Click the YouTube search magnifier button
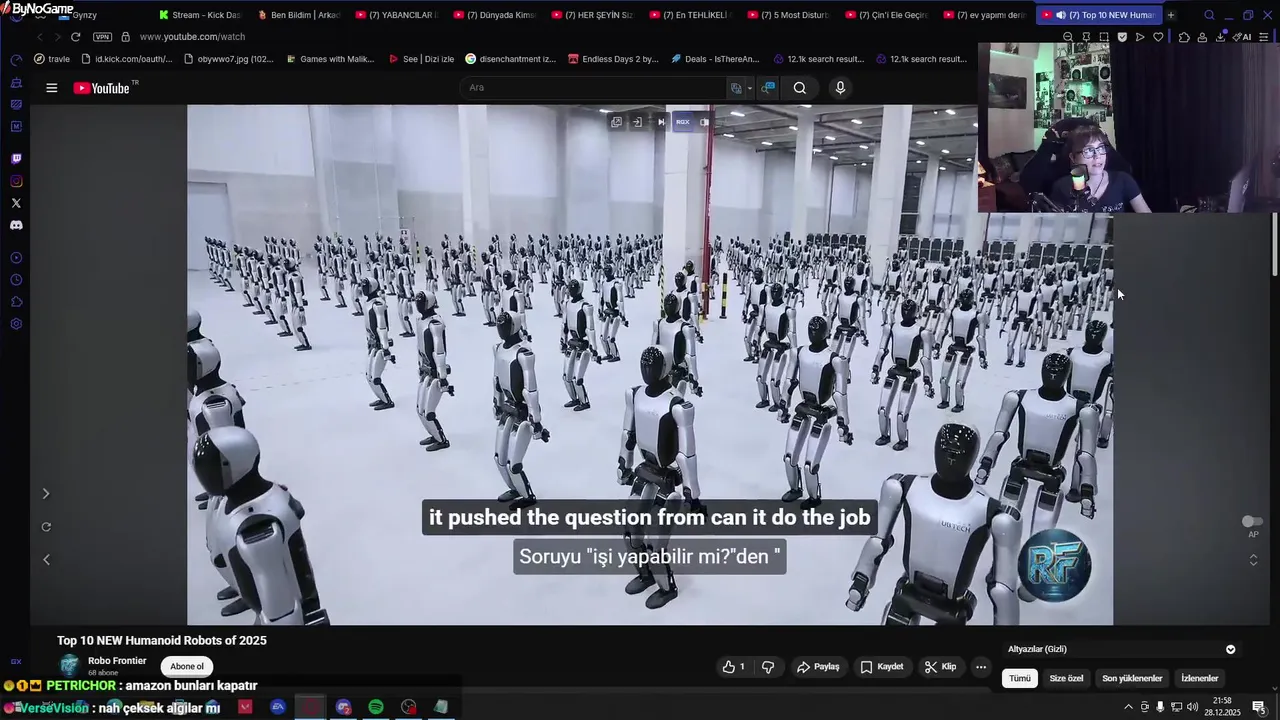1280x720 pixels. coord(800,88)
